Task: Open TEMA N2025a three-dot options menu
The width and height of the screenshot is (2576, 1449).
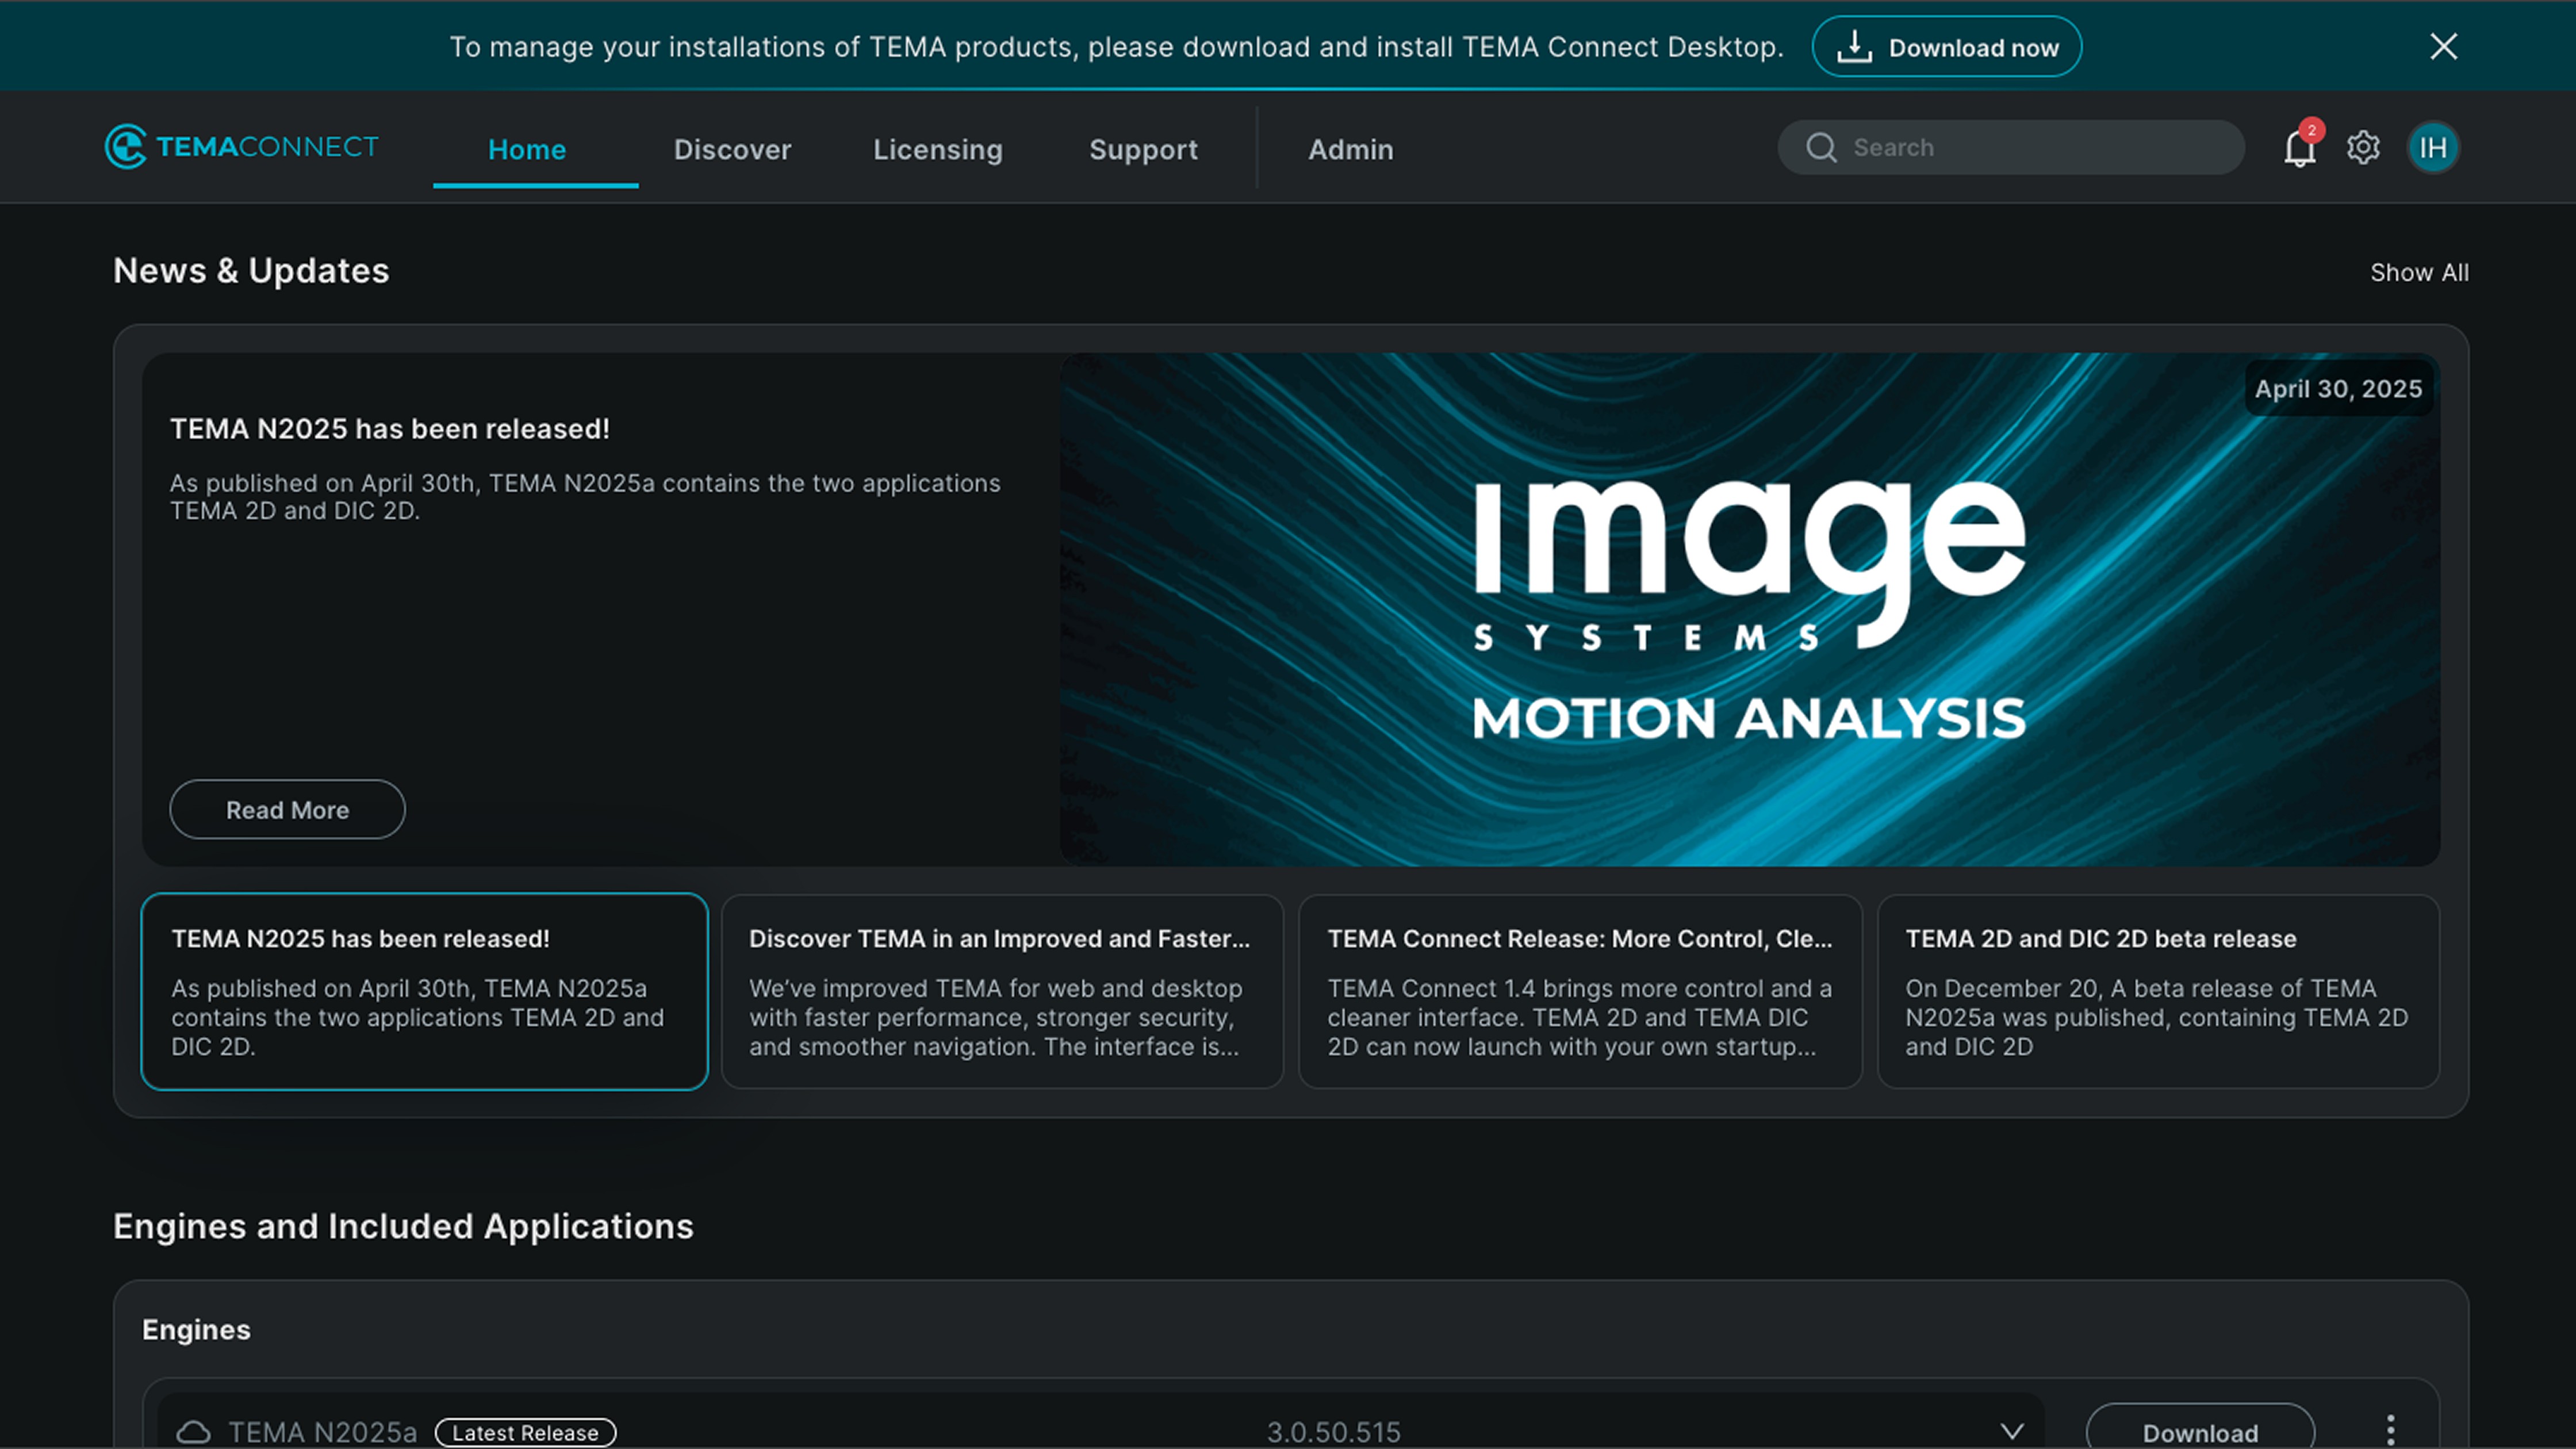Action: point(2390,1430)
